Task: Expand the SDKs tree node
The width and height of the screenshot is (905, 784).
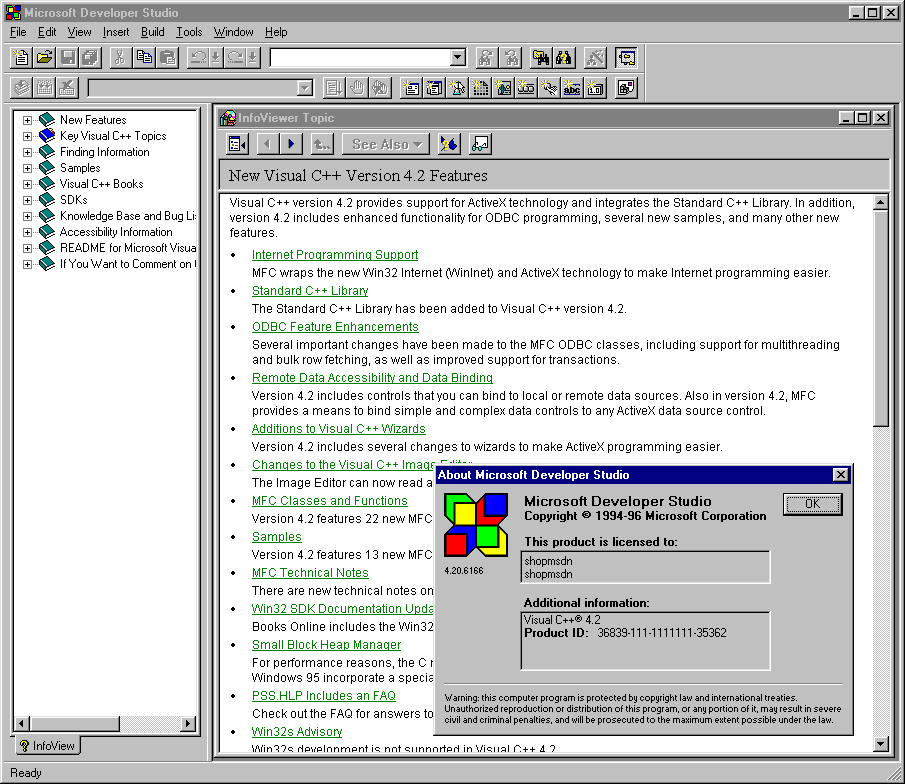Action: (28, 200)
